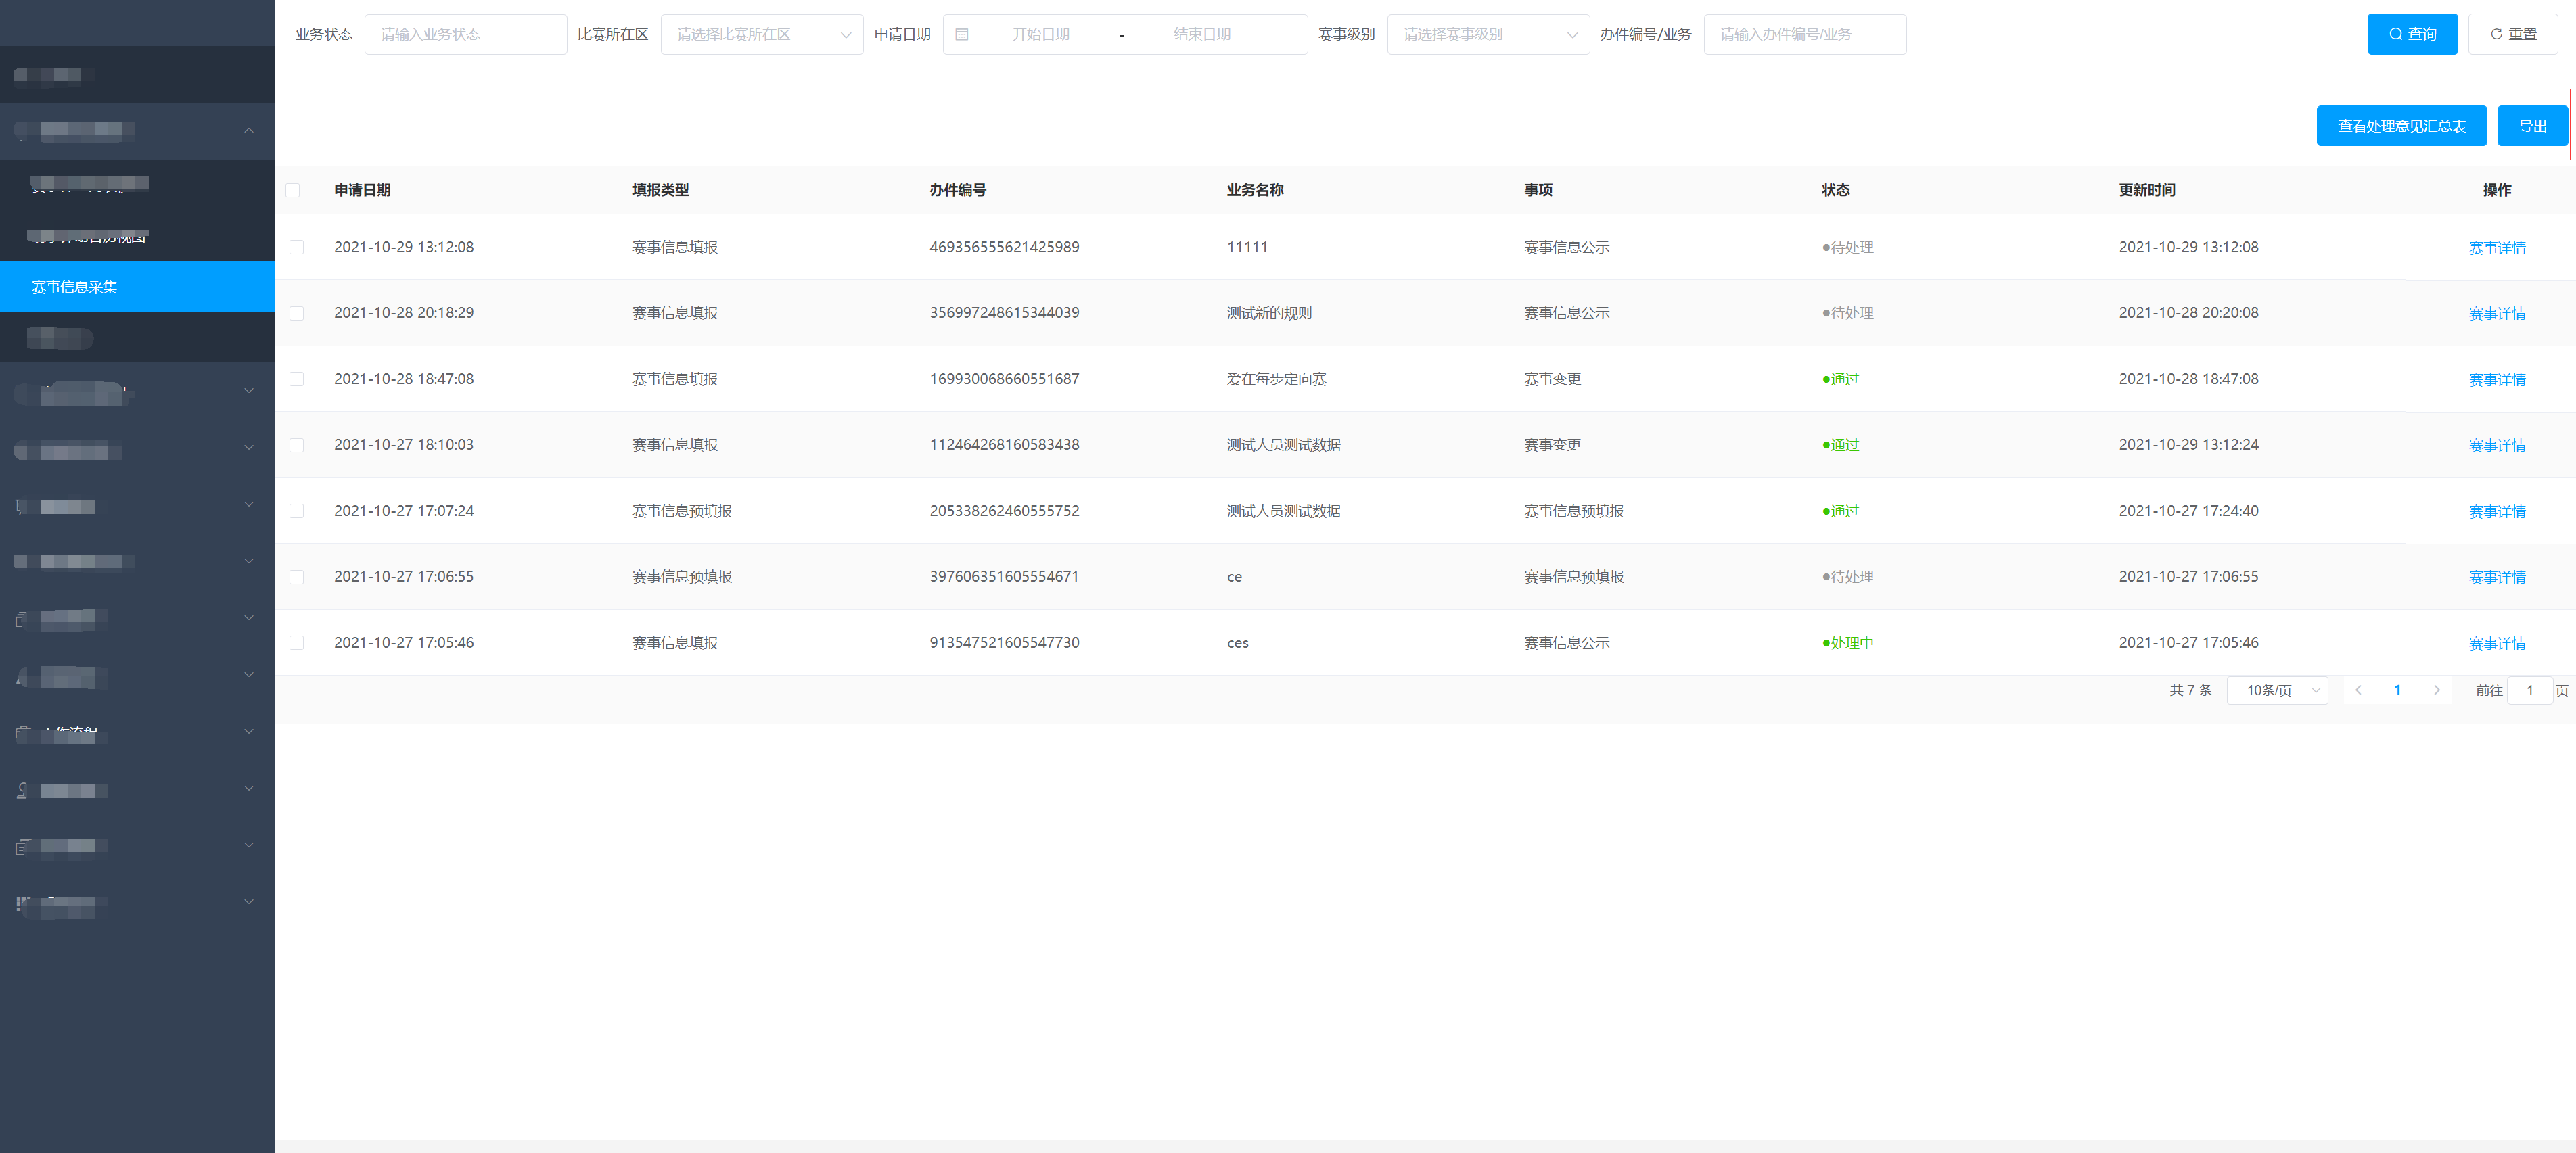This screenshot has height=1153, width=2576.
Task: Click the 业务状态 input field
Action: pyautogui.click(x=465, y=34)
